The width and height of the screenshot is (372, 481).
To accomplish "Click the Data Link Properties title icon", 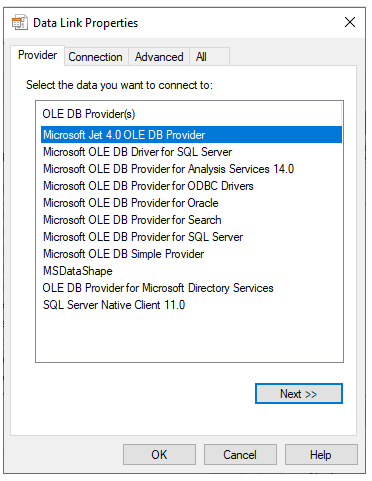I will (x=20, y=23).
